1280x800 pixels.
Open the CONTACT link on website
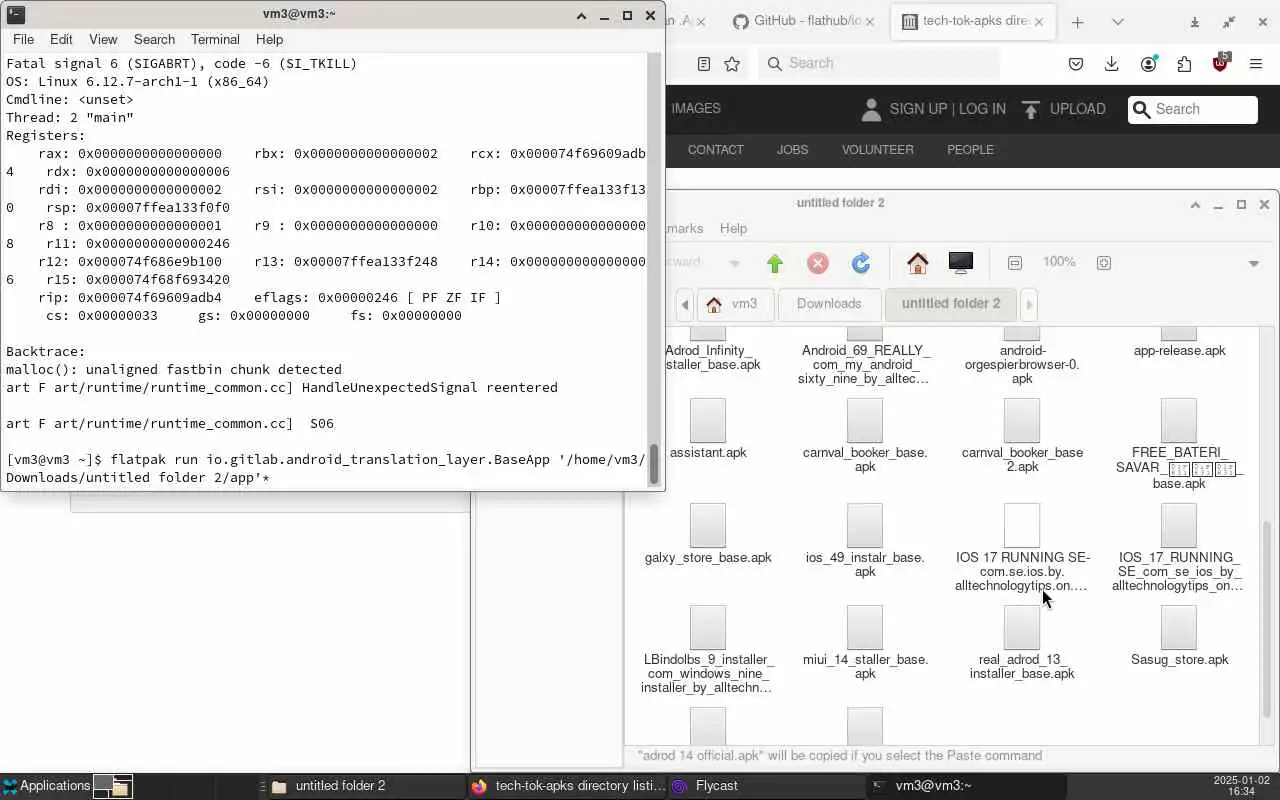pos(715,150)
